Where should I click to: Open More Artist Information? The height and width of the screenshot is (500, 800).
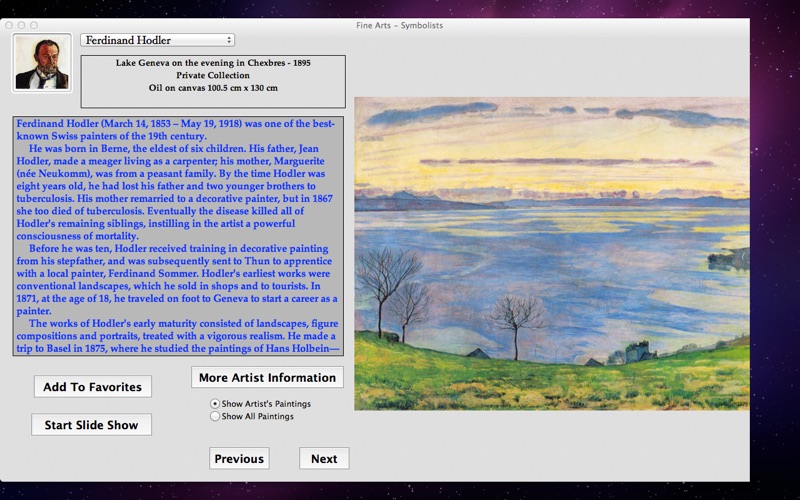point(267,378)
